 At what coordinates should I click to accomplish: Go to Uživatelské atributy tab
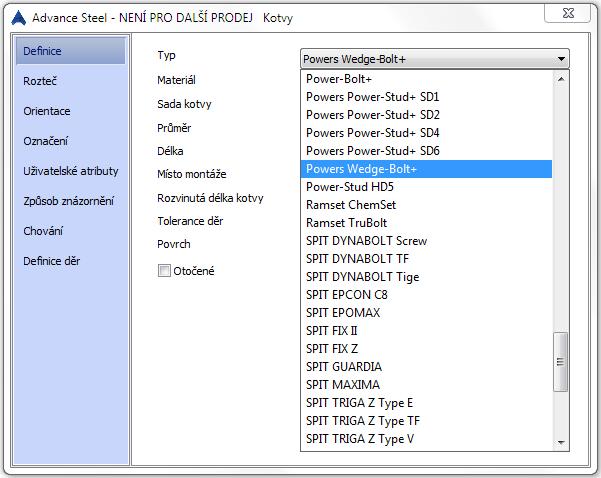(x=71, y=171)
